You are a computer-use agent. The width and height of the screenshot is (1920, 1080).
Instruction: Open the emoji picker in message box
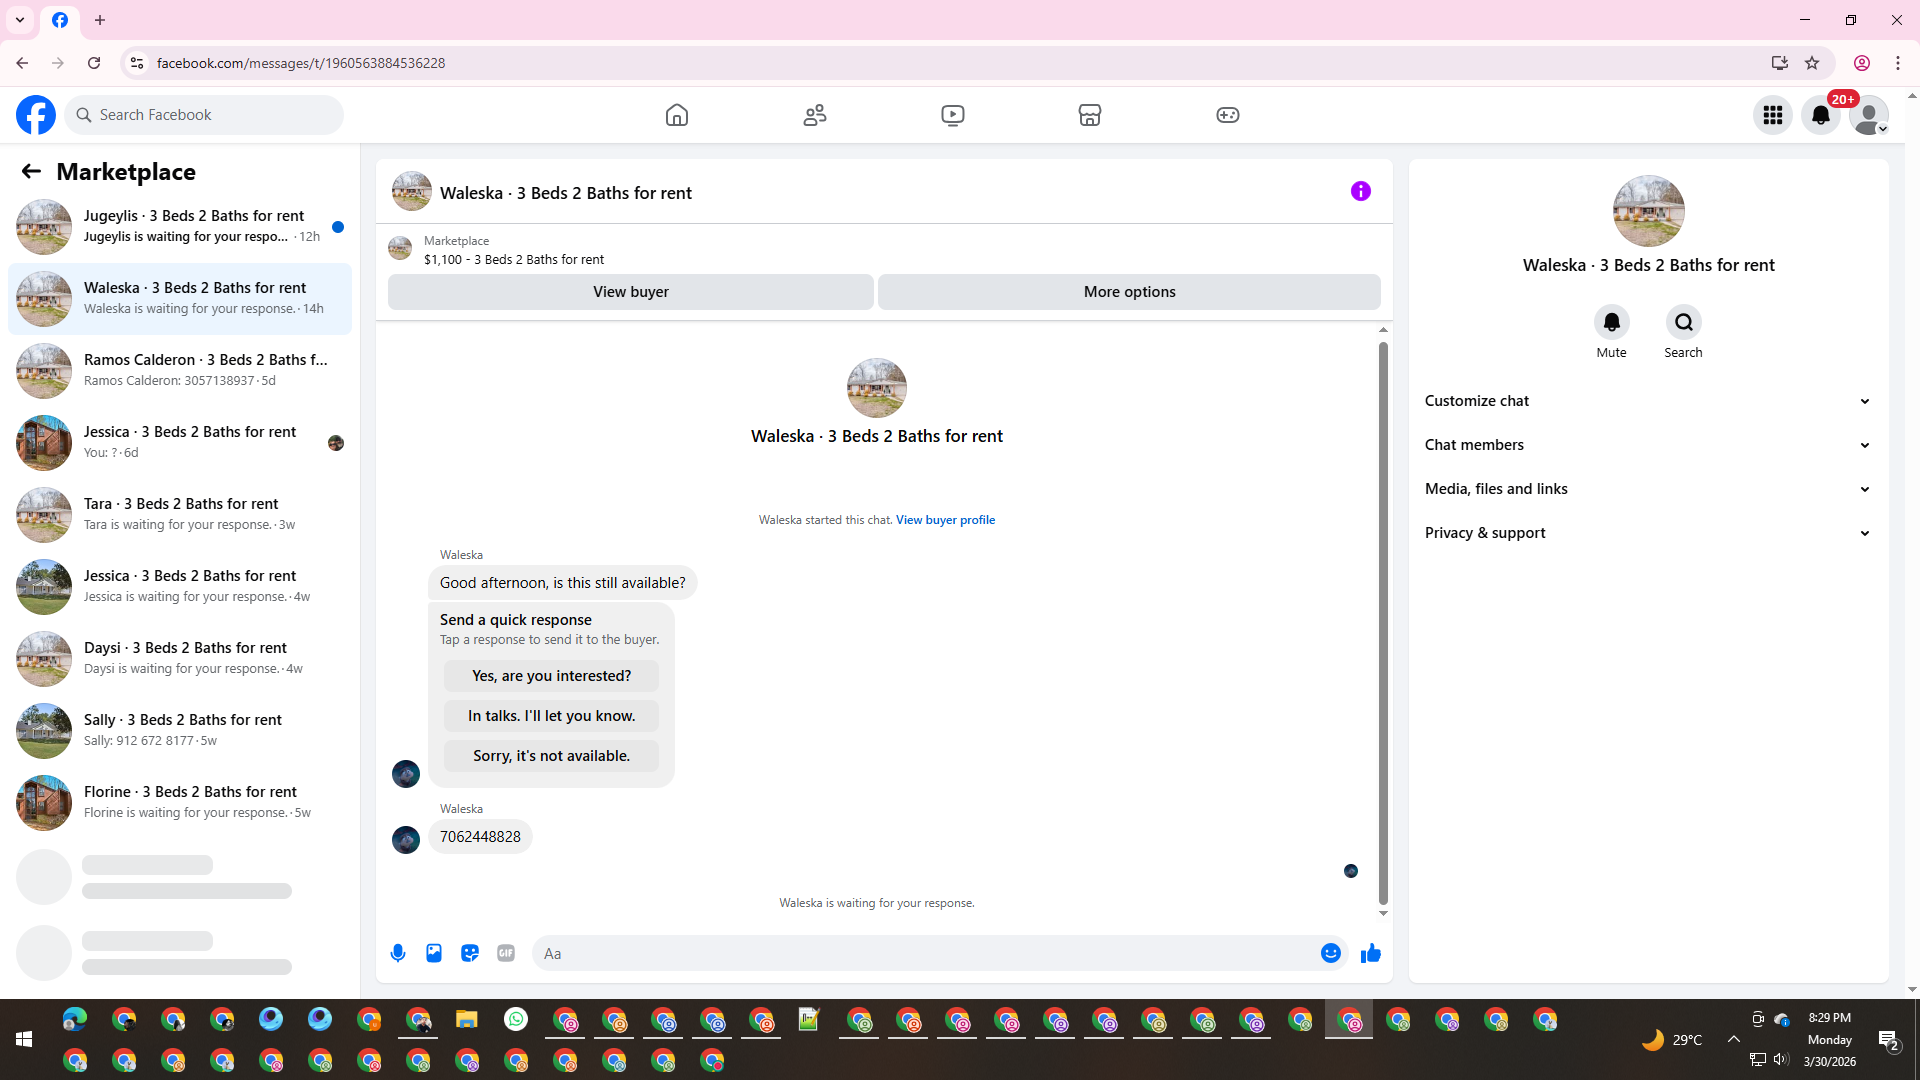point(1330,953)
